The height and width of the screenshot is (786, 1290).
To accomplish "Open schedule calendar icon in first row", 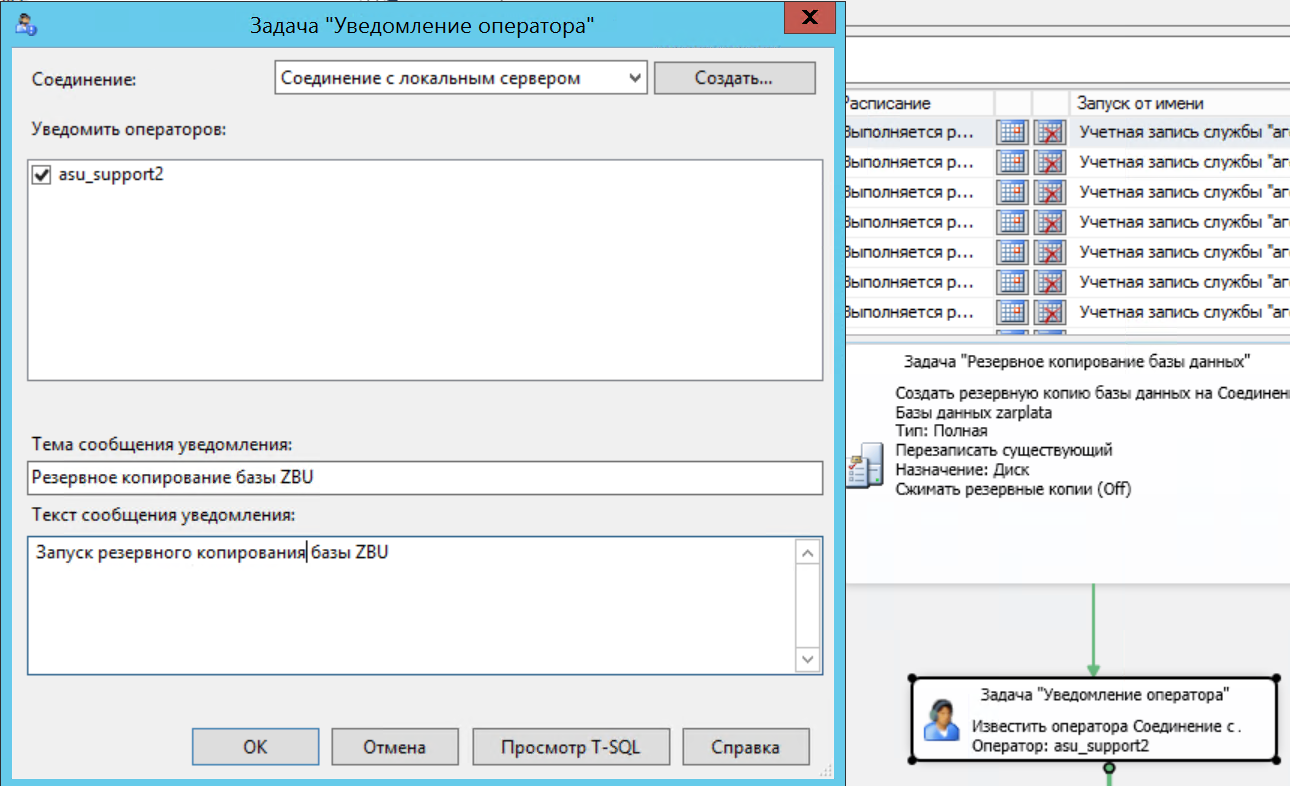I will click(1013, 132).
